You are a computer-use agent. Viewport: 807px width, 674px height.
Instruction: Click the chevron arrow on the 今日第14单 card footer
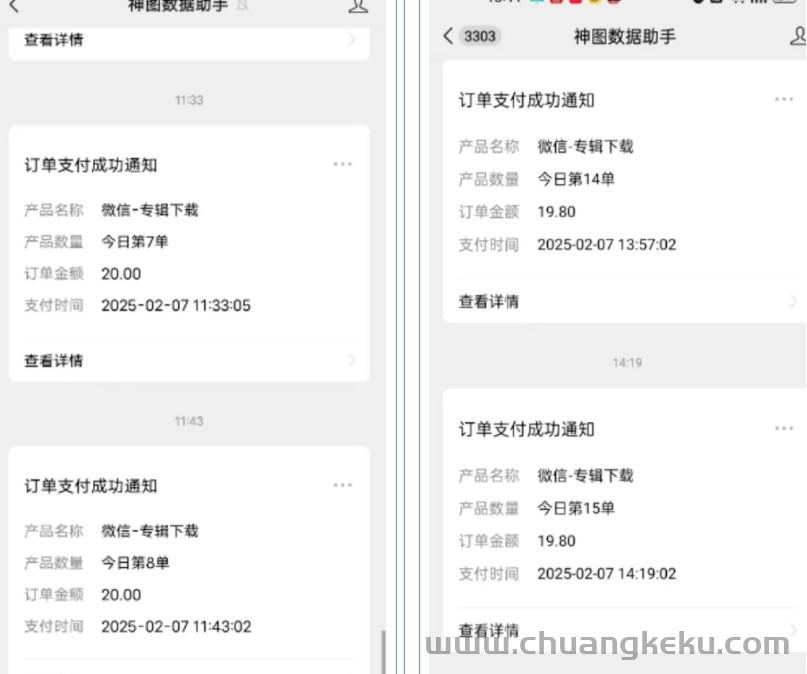pos(793,301)
